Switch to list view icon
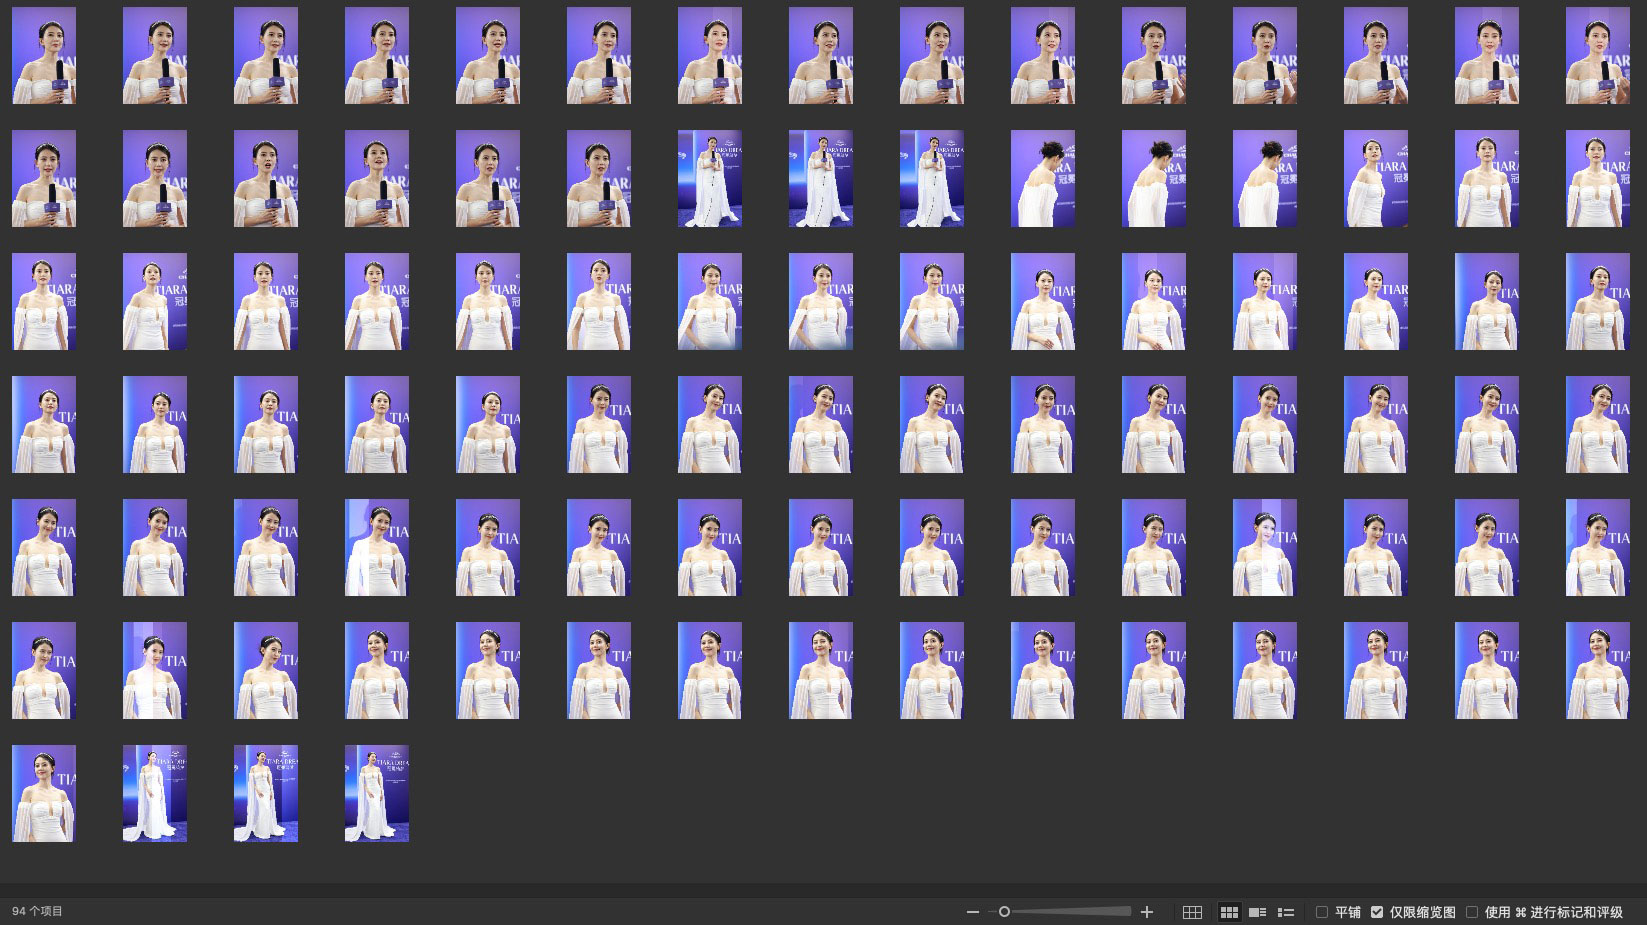 click(1286, 912)
